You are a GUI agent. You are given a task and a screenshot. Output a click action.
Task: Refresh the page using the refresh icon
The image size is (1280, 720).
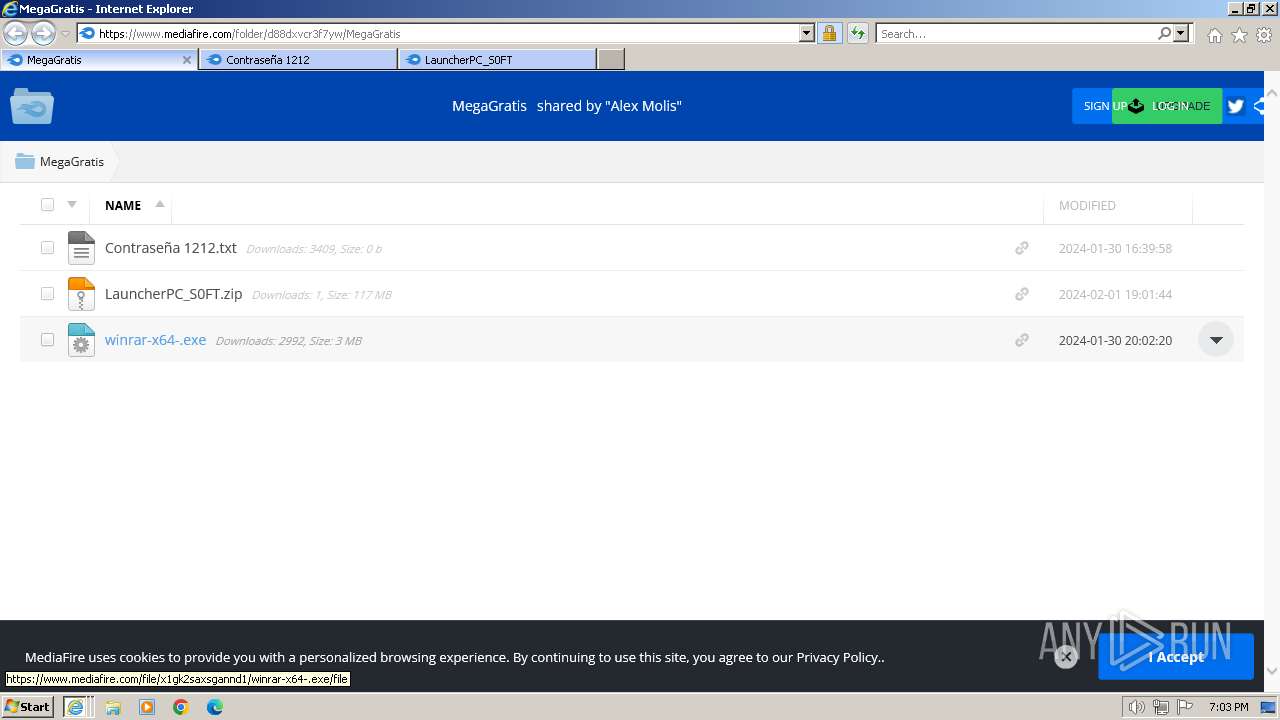(858, 34)
